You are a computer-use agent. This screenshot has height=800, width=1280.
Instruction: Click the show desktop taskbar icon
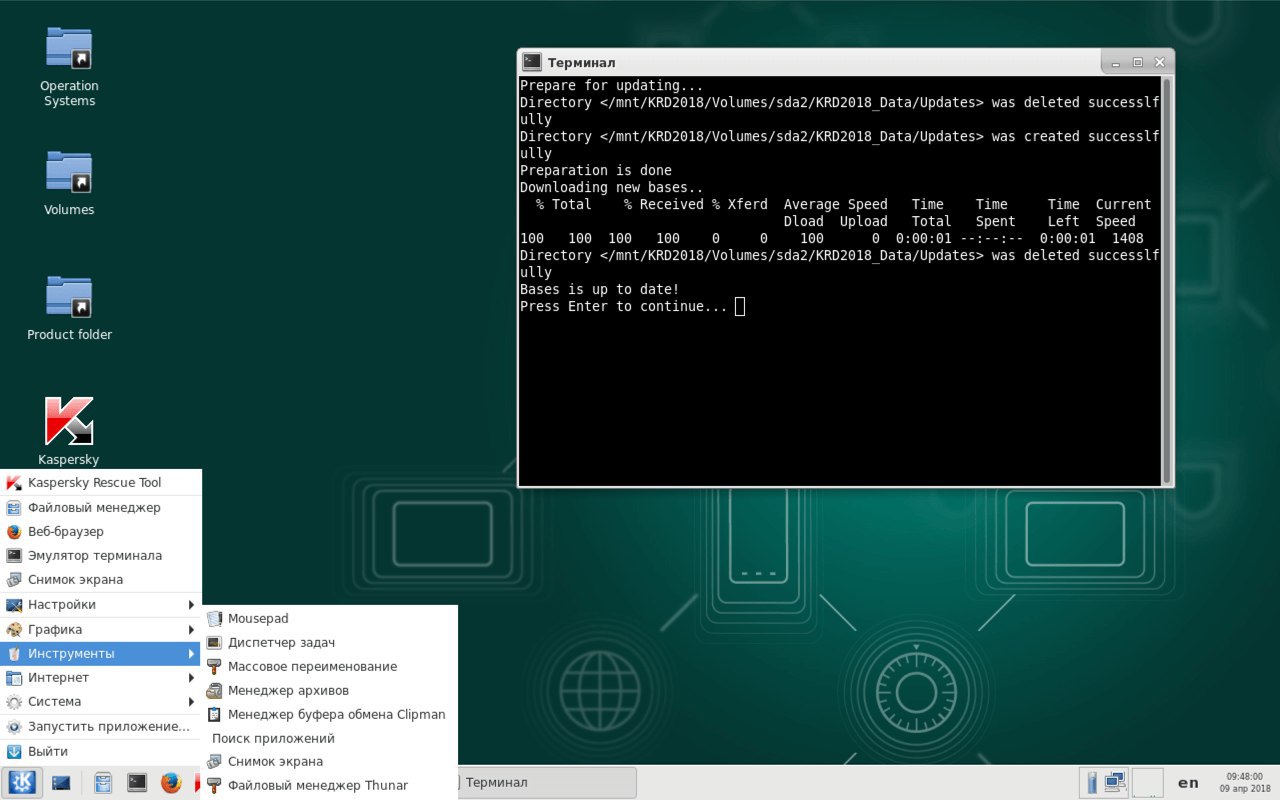coord(61,783)
